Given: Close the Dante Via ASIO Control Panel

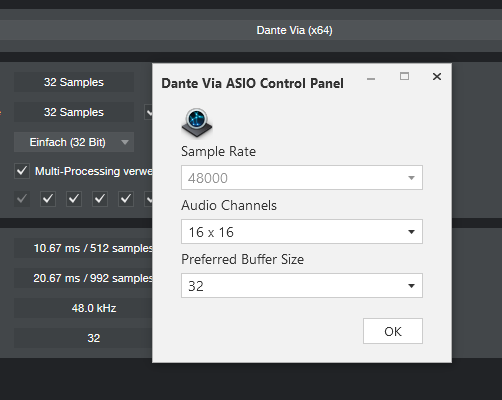Looking at the screenshot, I should (437, 77).
